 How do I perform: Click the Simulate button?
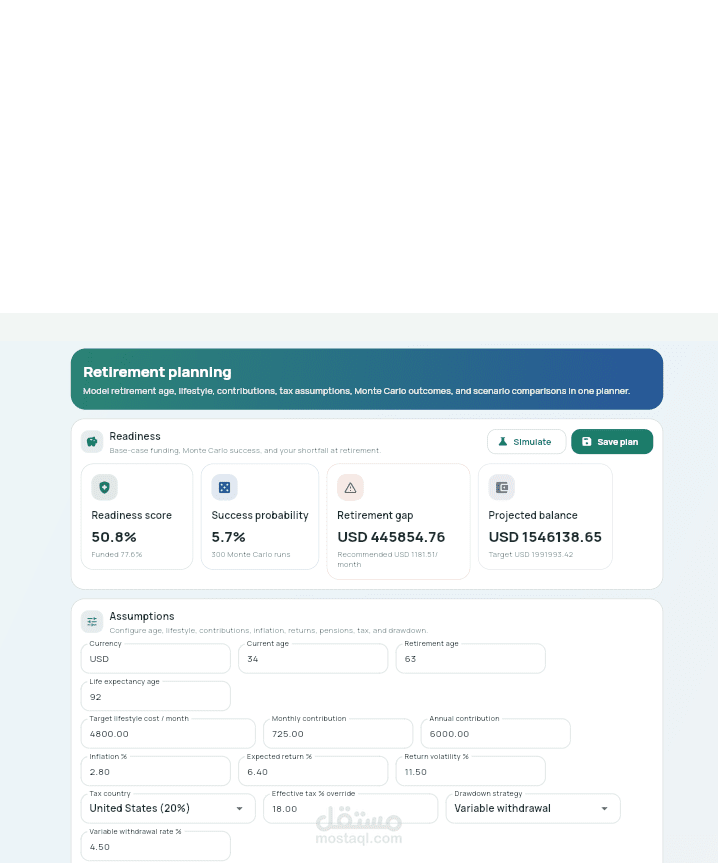pyautogui.click(x=526, y=442)
